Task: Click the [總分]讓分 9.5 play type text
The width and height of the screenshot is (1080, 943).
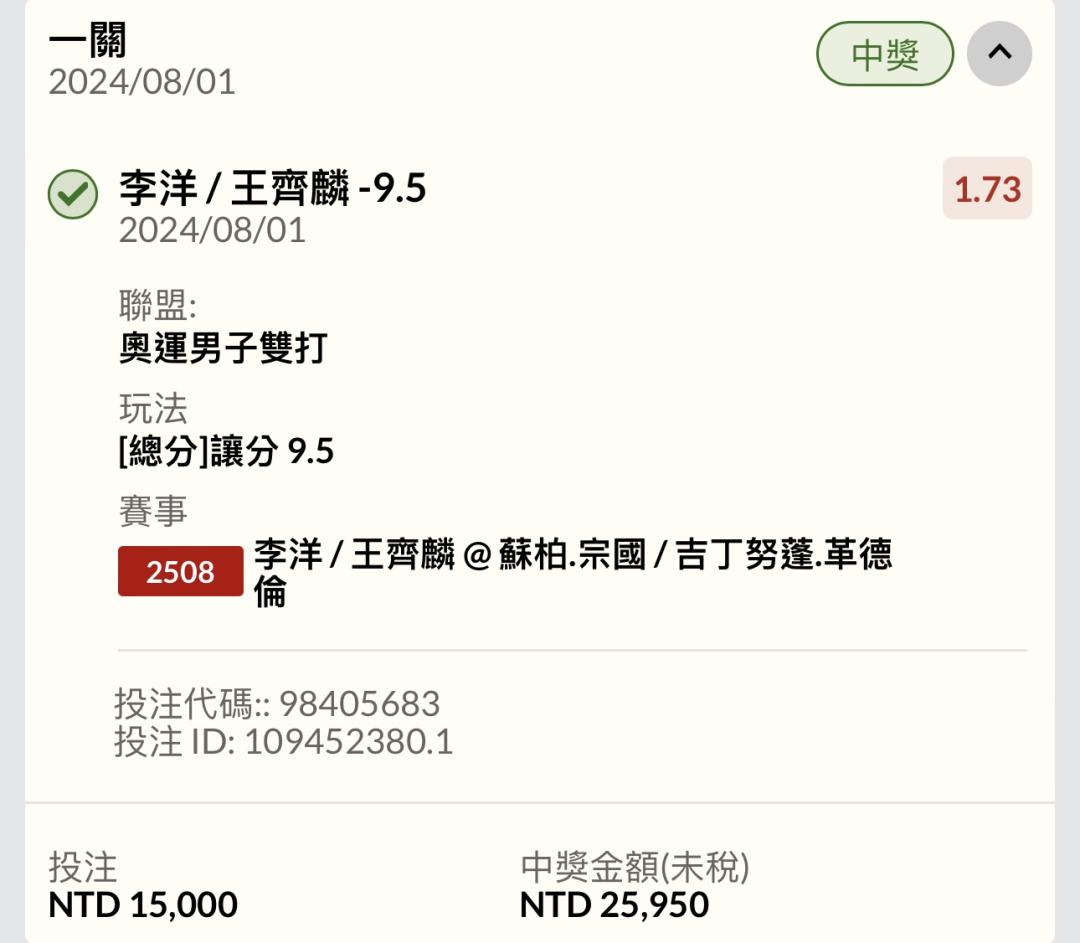Action: [x=227, y=451]
